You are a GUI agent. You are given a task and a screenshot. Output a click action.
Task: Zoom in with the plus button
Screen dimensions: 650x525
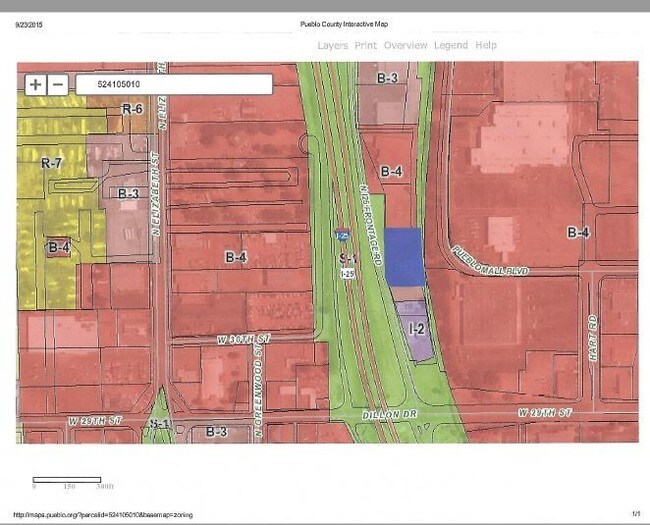pyautogui.click(x=36, y=85)
